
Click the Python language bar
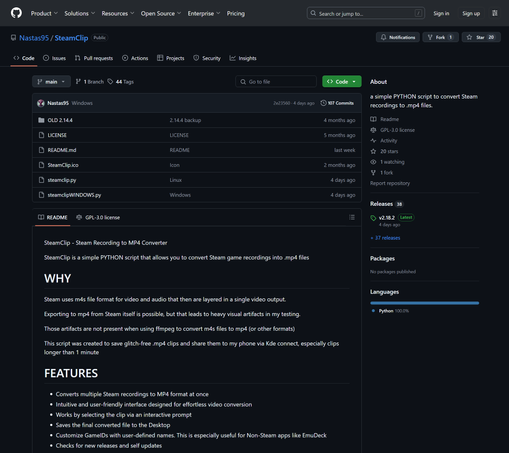[424, 303]
